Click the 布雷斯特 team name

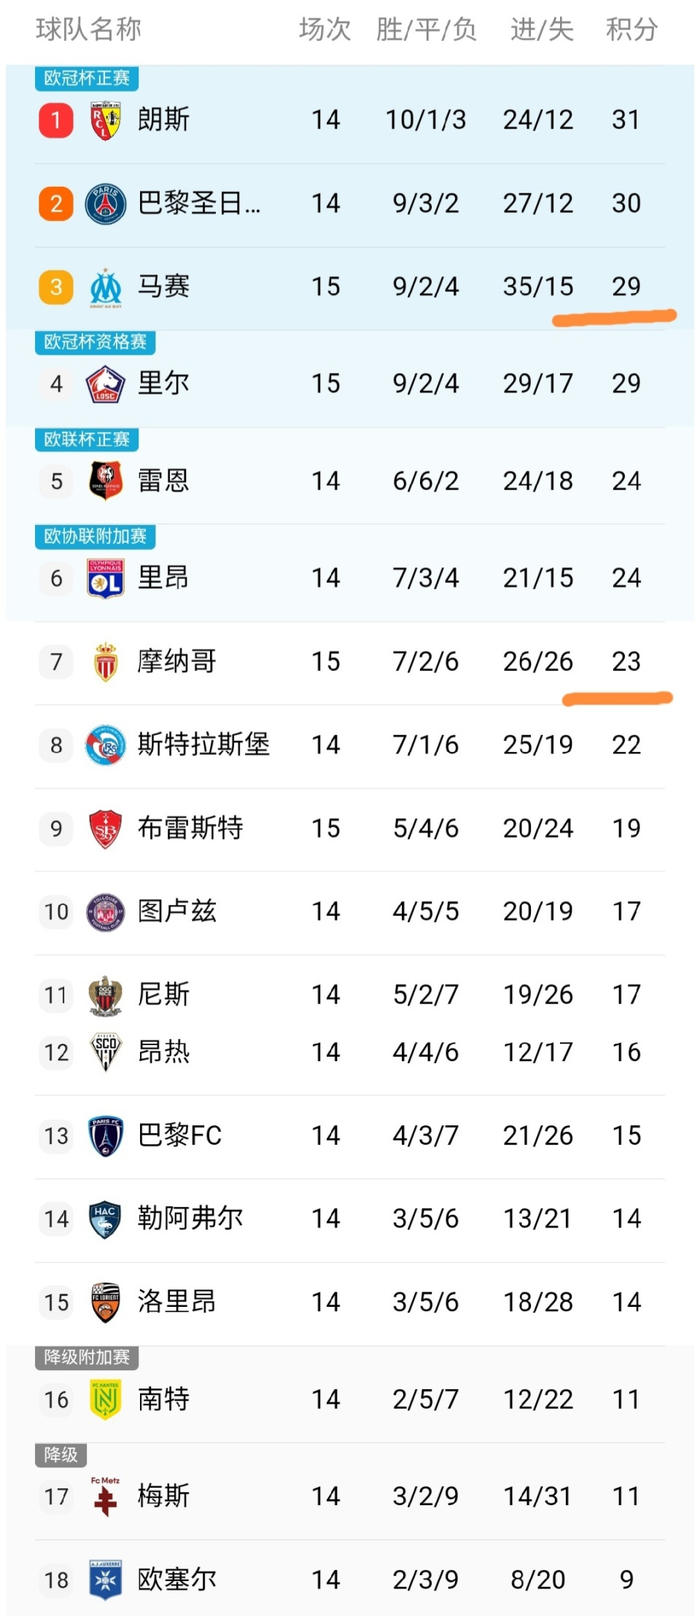pyautogui.click(x=190, y=828)
